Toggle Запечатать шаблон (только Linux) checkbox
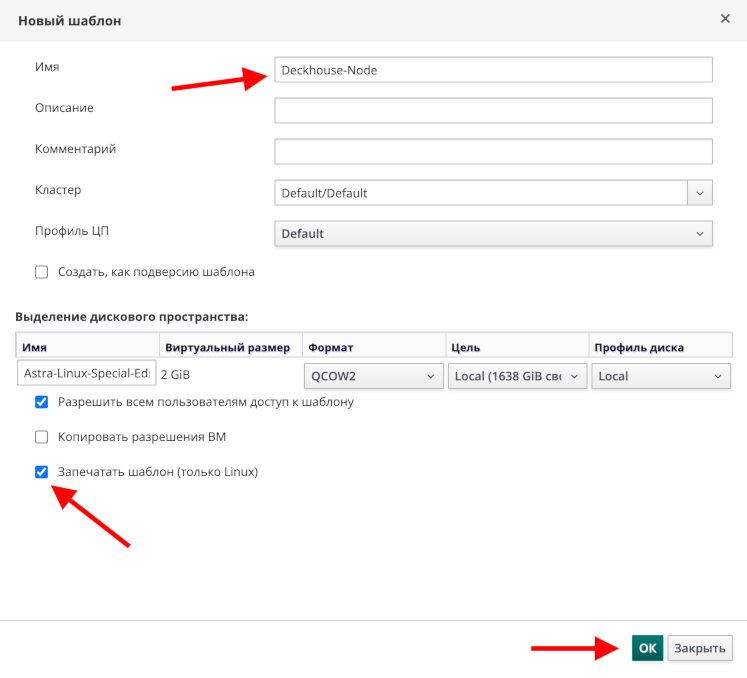 42,472
